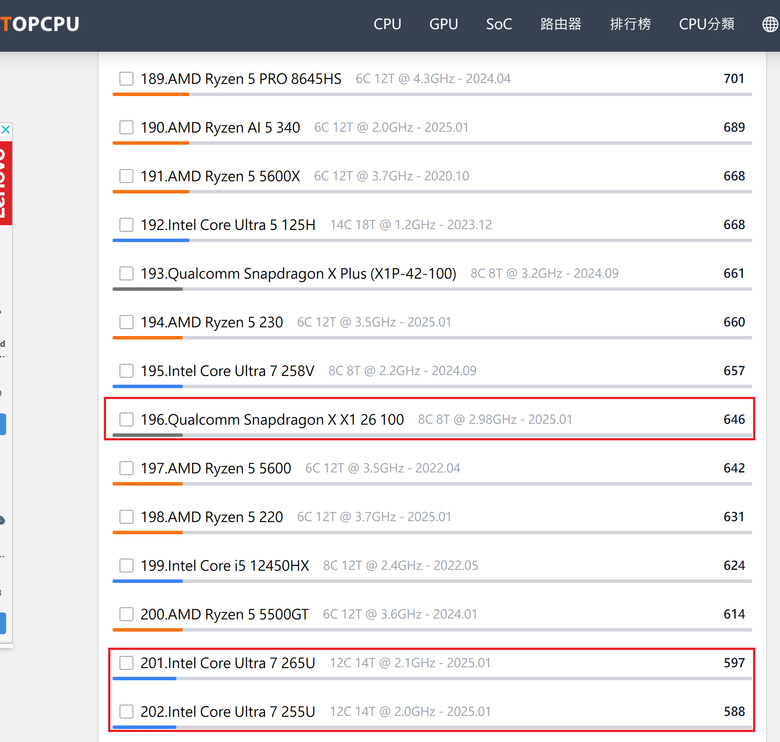Open 197.AMD Ryzen 5 5600 link

click(215, 468)
